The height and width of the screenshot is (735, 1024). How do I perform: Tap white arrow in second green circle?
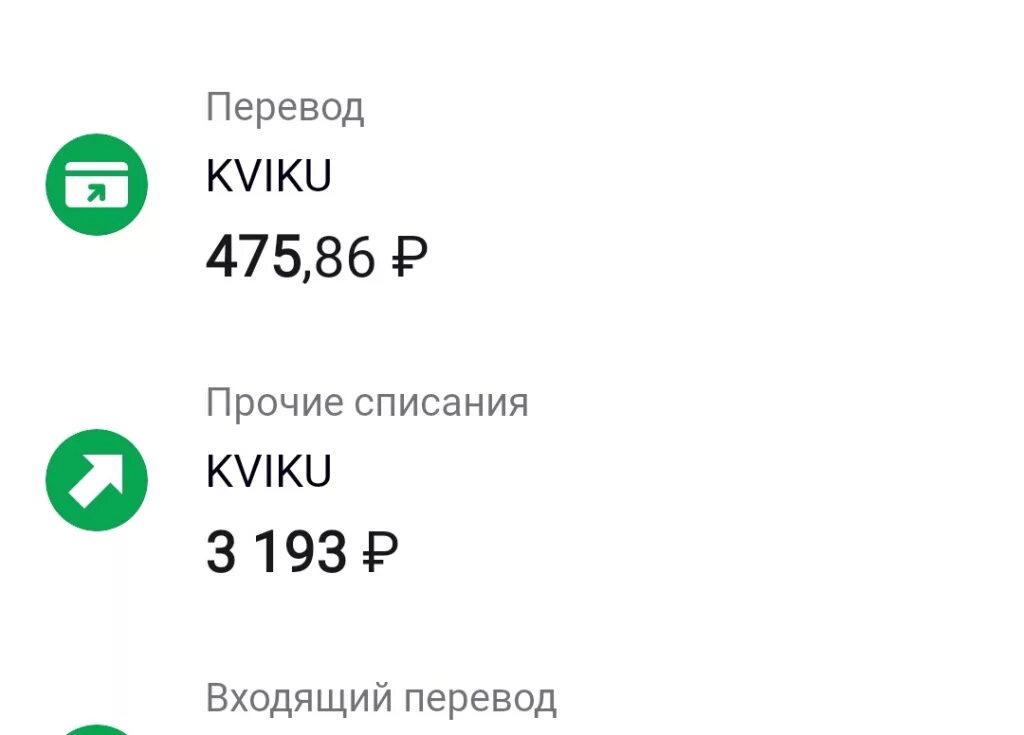[97, 480]
